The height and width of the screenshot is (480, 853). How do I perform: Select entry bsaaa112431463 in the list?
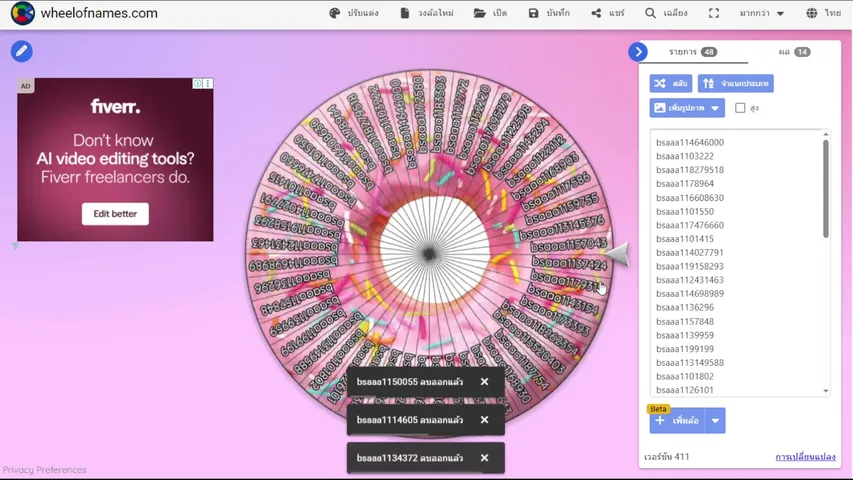pos(690,280)
